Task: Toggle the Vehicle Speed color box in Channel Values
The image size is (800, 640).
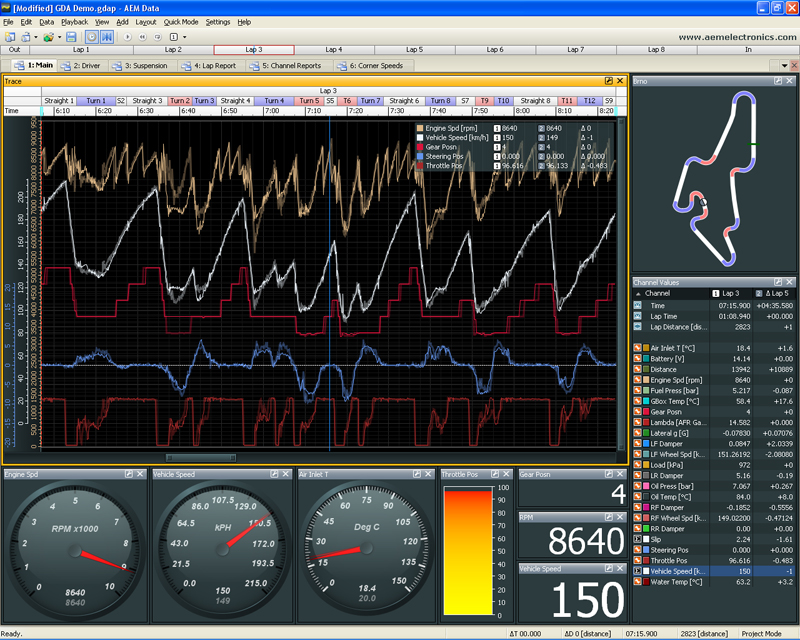Action: point(645,572)
